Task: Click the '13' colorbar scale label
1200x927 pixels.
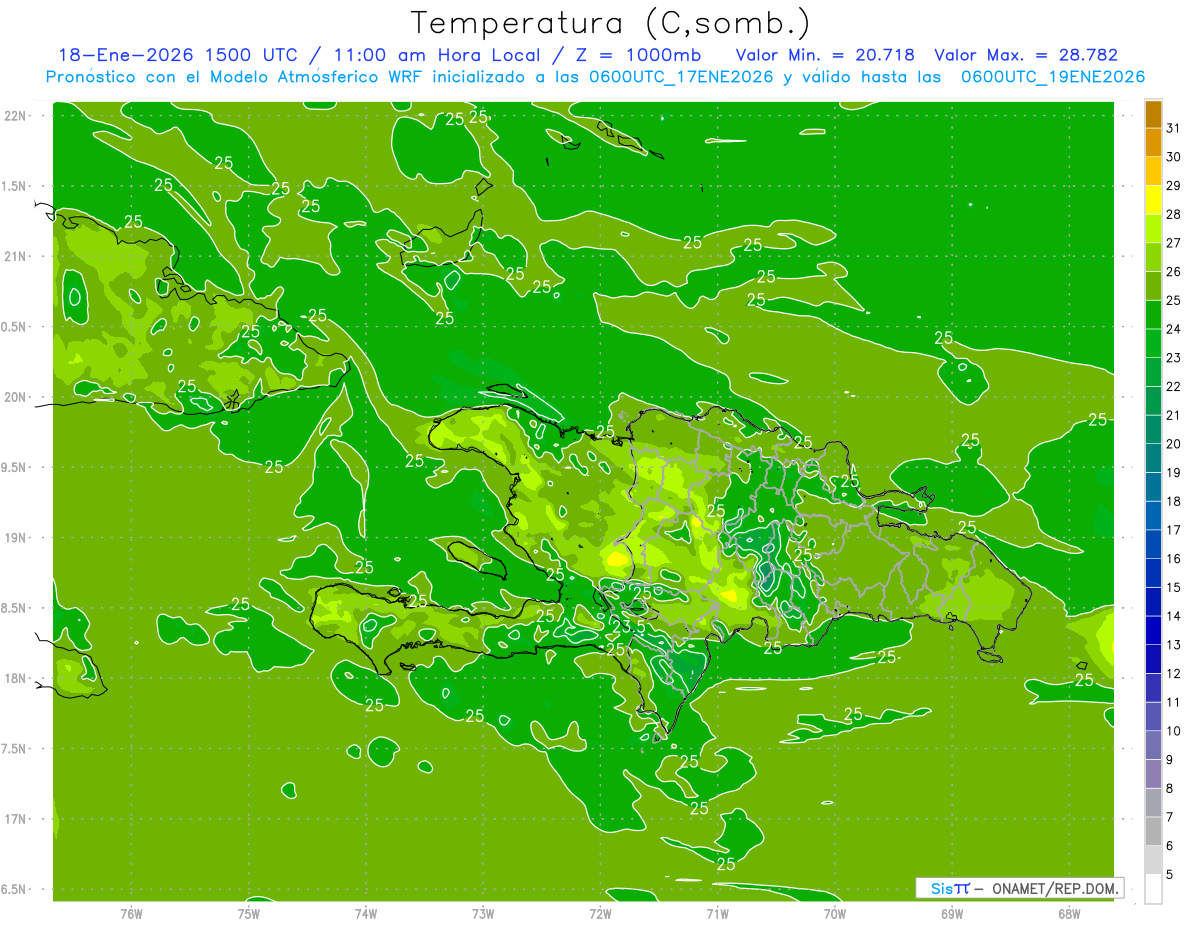Action: 1174,645
